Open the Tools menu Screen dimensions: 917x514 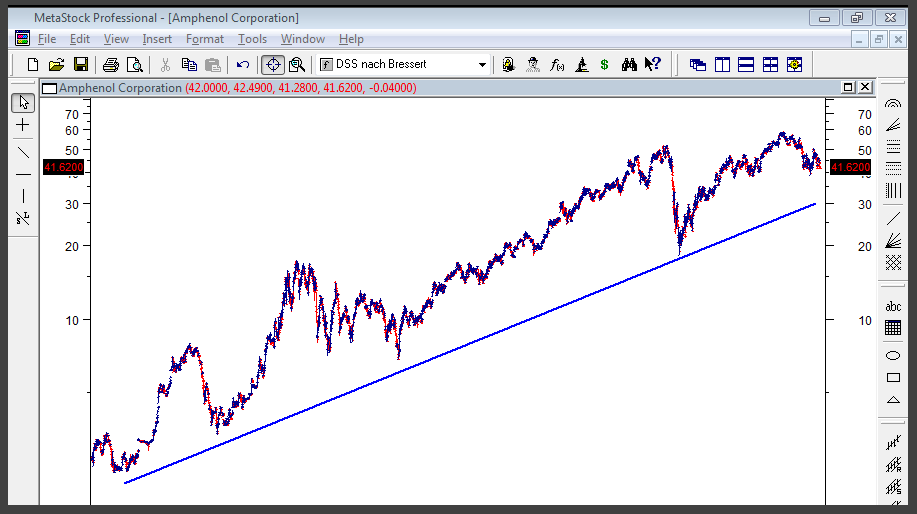[x=252, y=39]
